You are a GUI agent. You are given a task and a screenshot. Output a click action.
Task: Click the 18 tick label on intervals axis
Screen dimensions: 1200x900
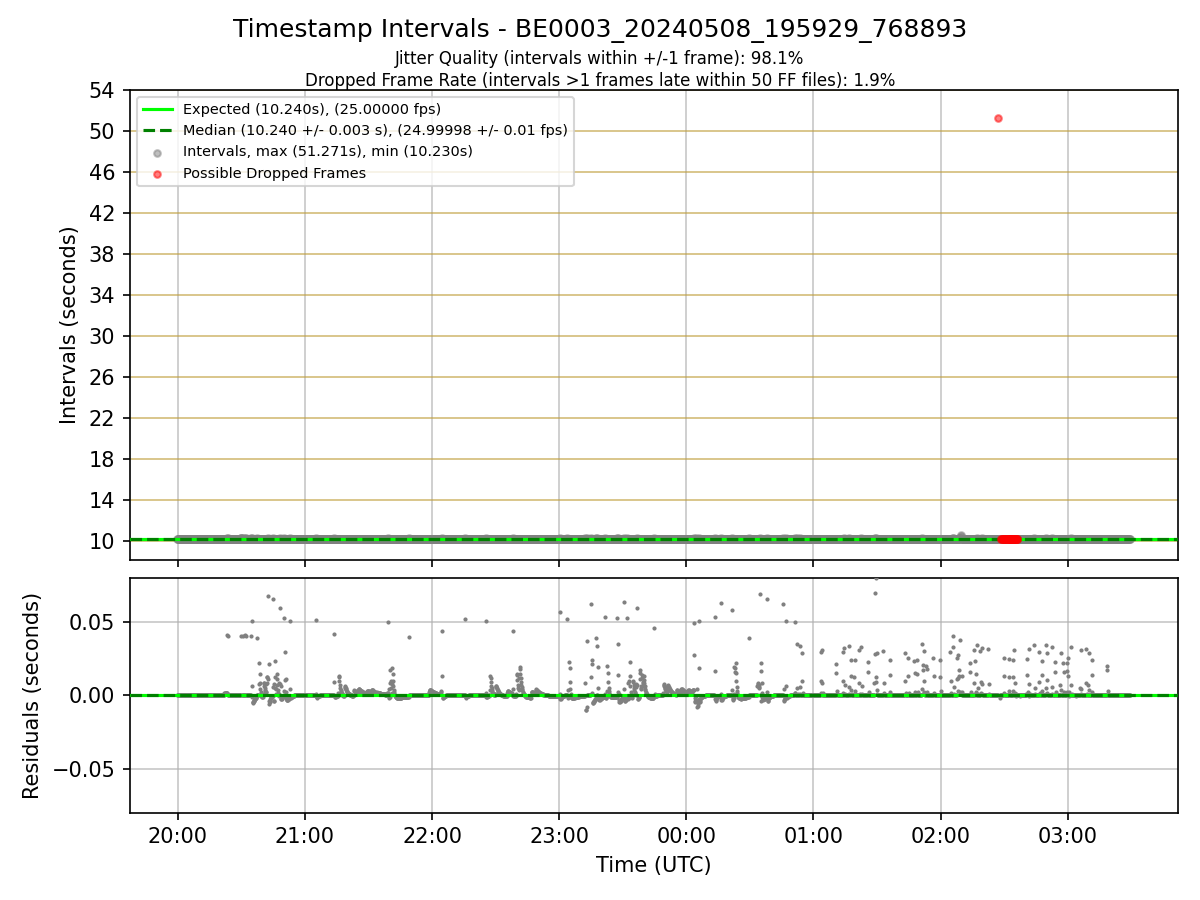pyautogui.click(x=104, y=459)
